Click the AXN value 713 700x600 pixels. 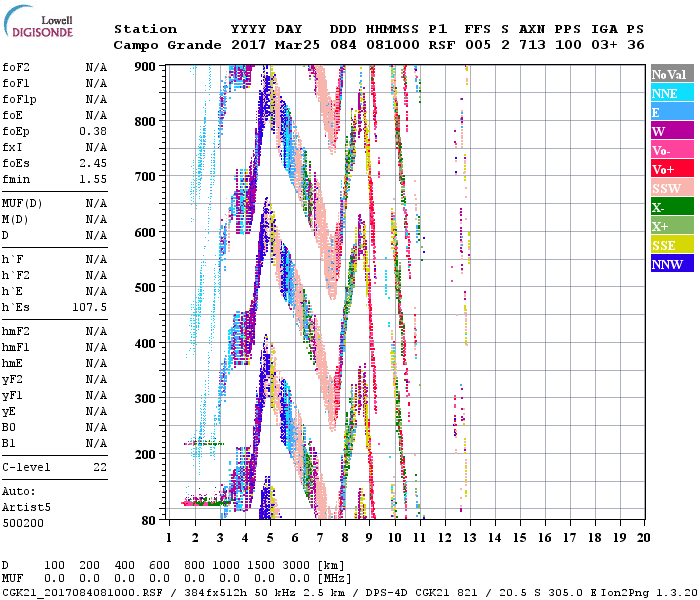532,45
